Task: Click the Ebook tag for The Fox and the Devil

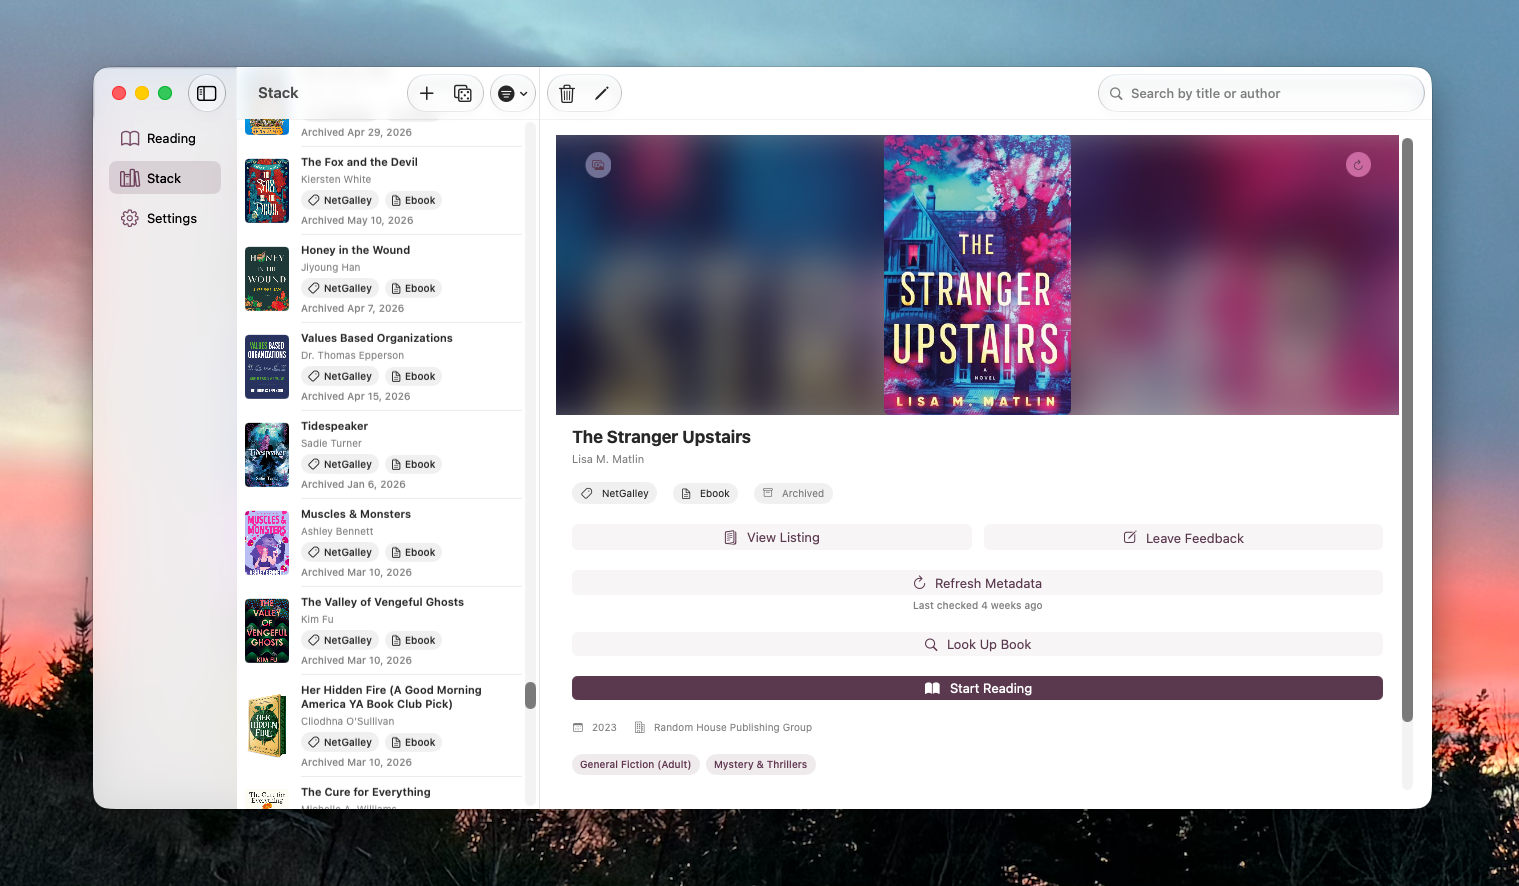Action: [x=413, y=200]
